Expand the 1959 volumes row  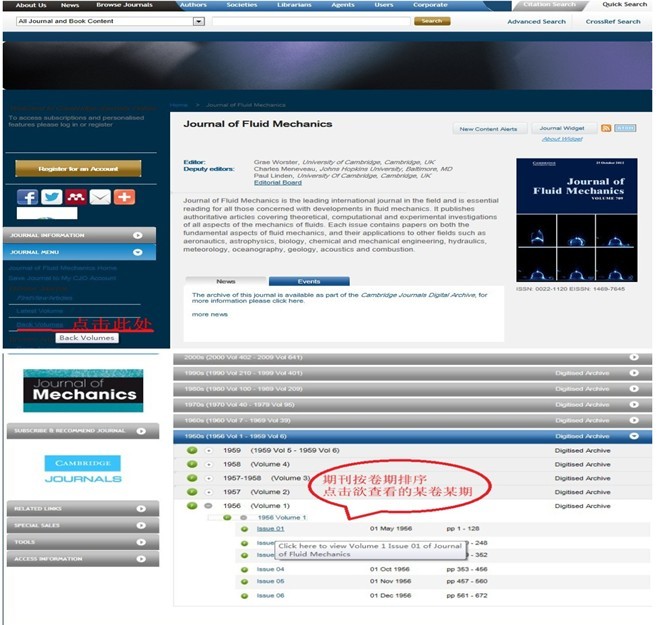pos(209,451)
